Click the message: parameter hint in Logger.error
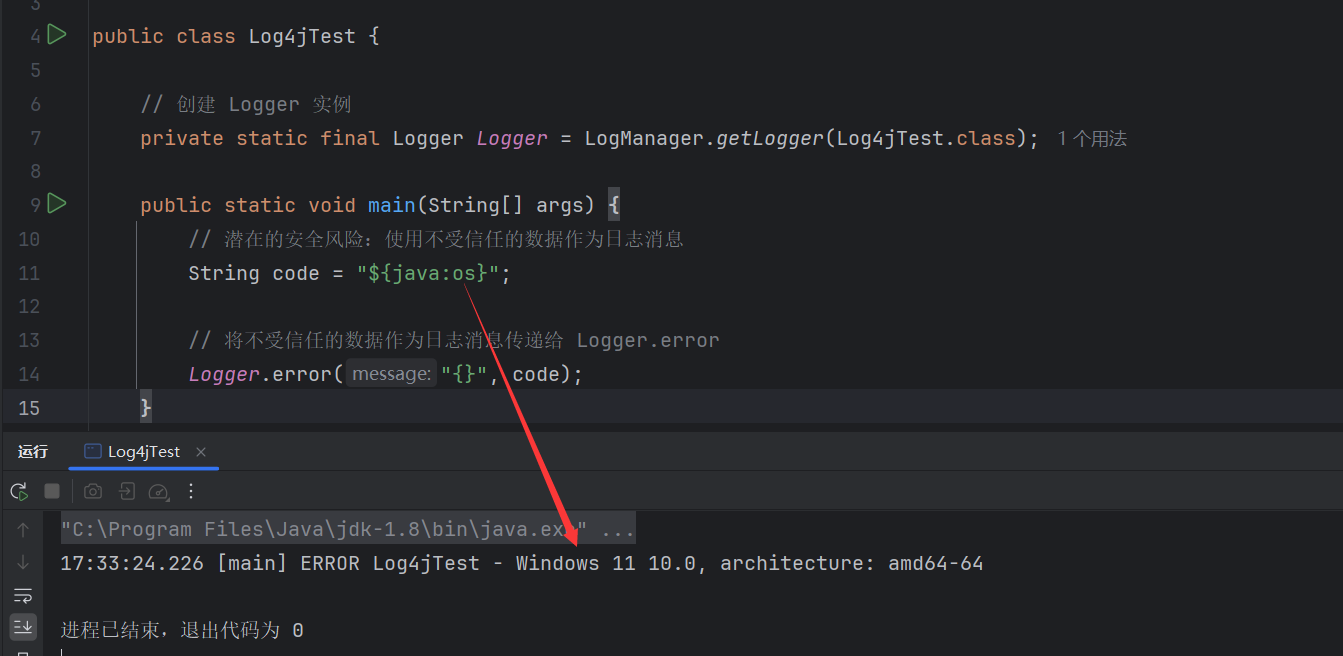The height and width of the screenshot is (656, 1343). pos(391,374)
